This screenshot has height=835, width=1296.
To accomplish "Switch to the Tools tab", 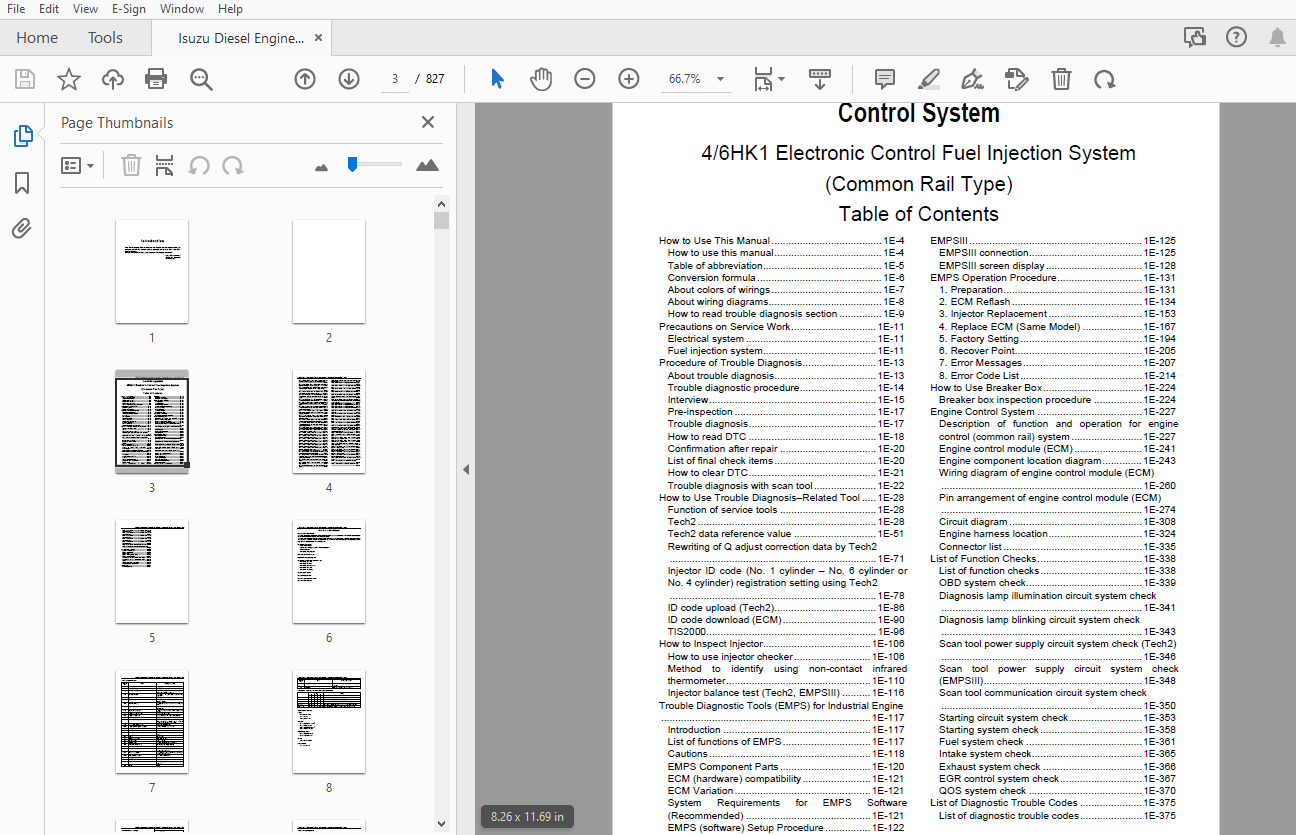I will [x=105, y=38].
